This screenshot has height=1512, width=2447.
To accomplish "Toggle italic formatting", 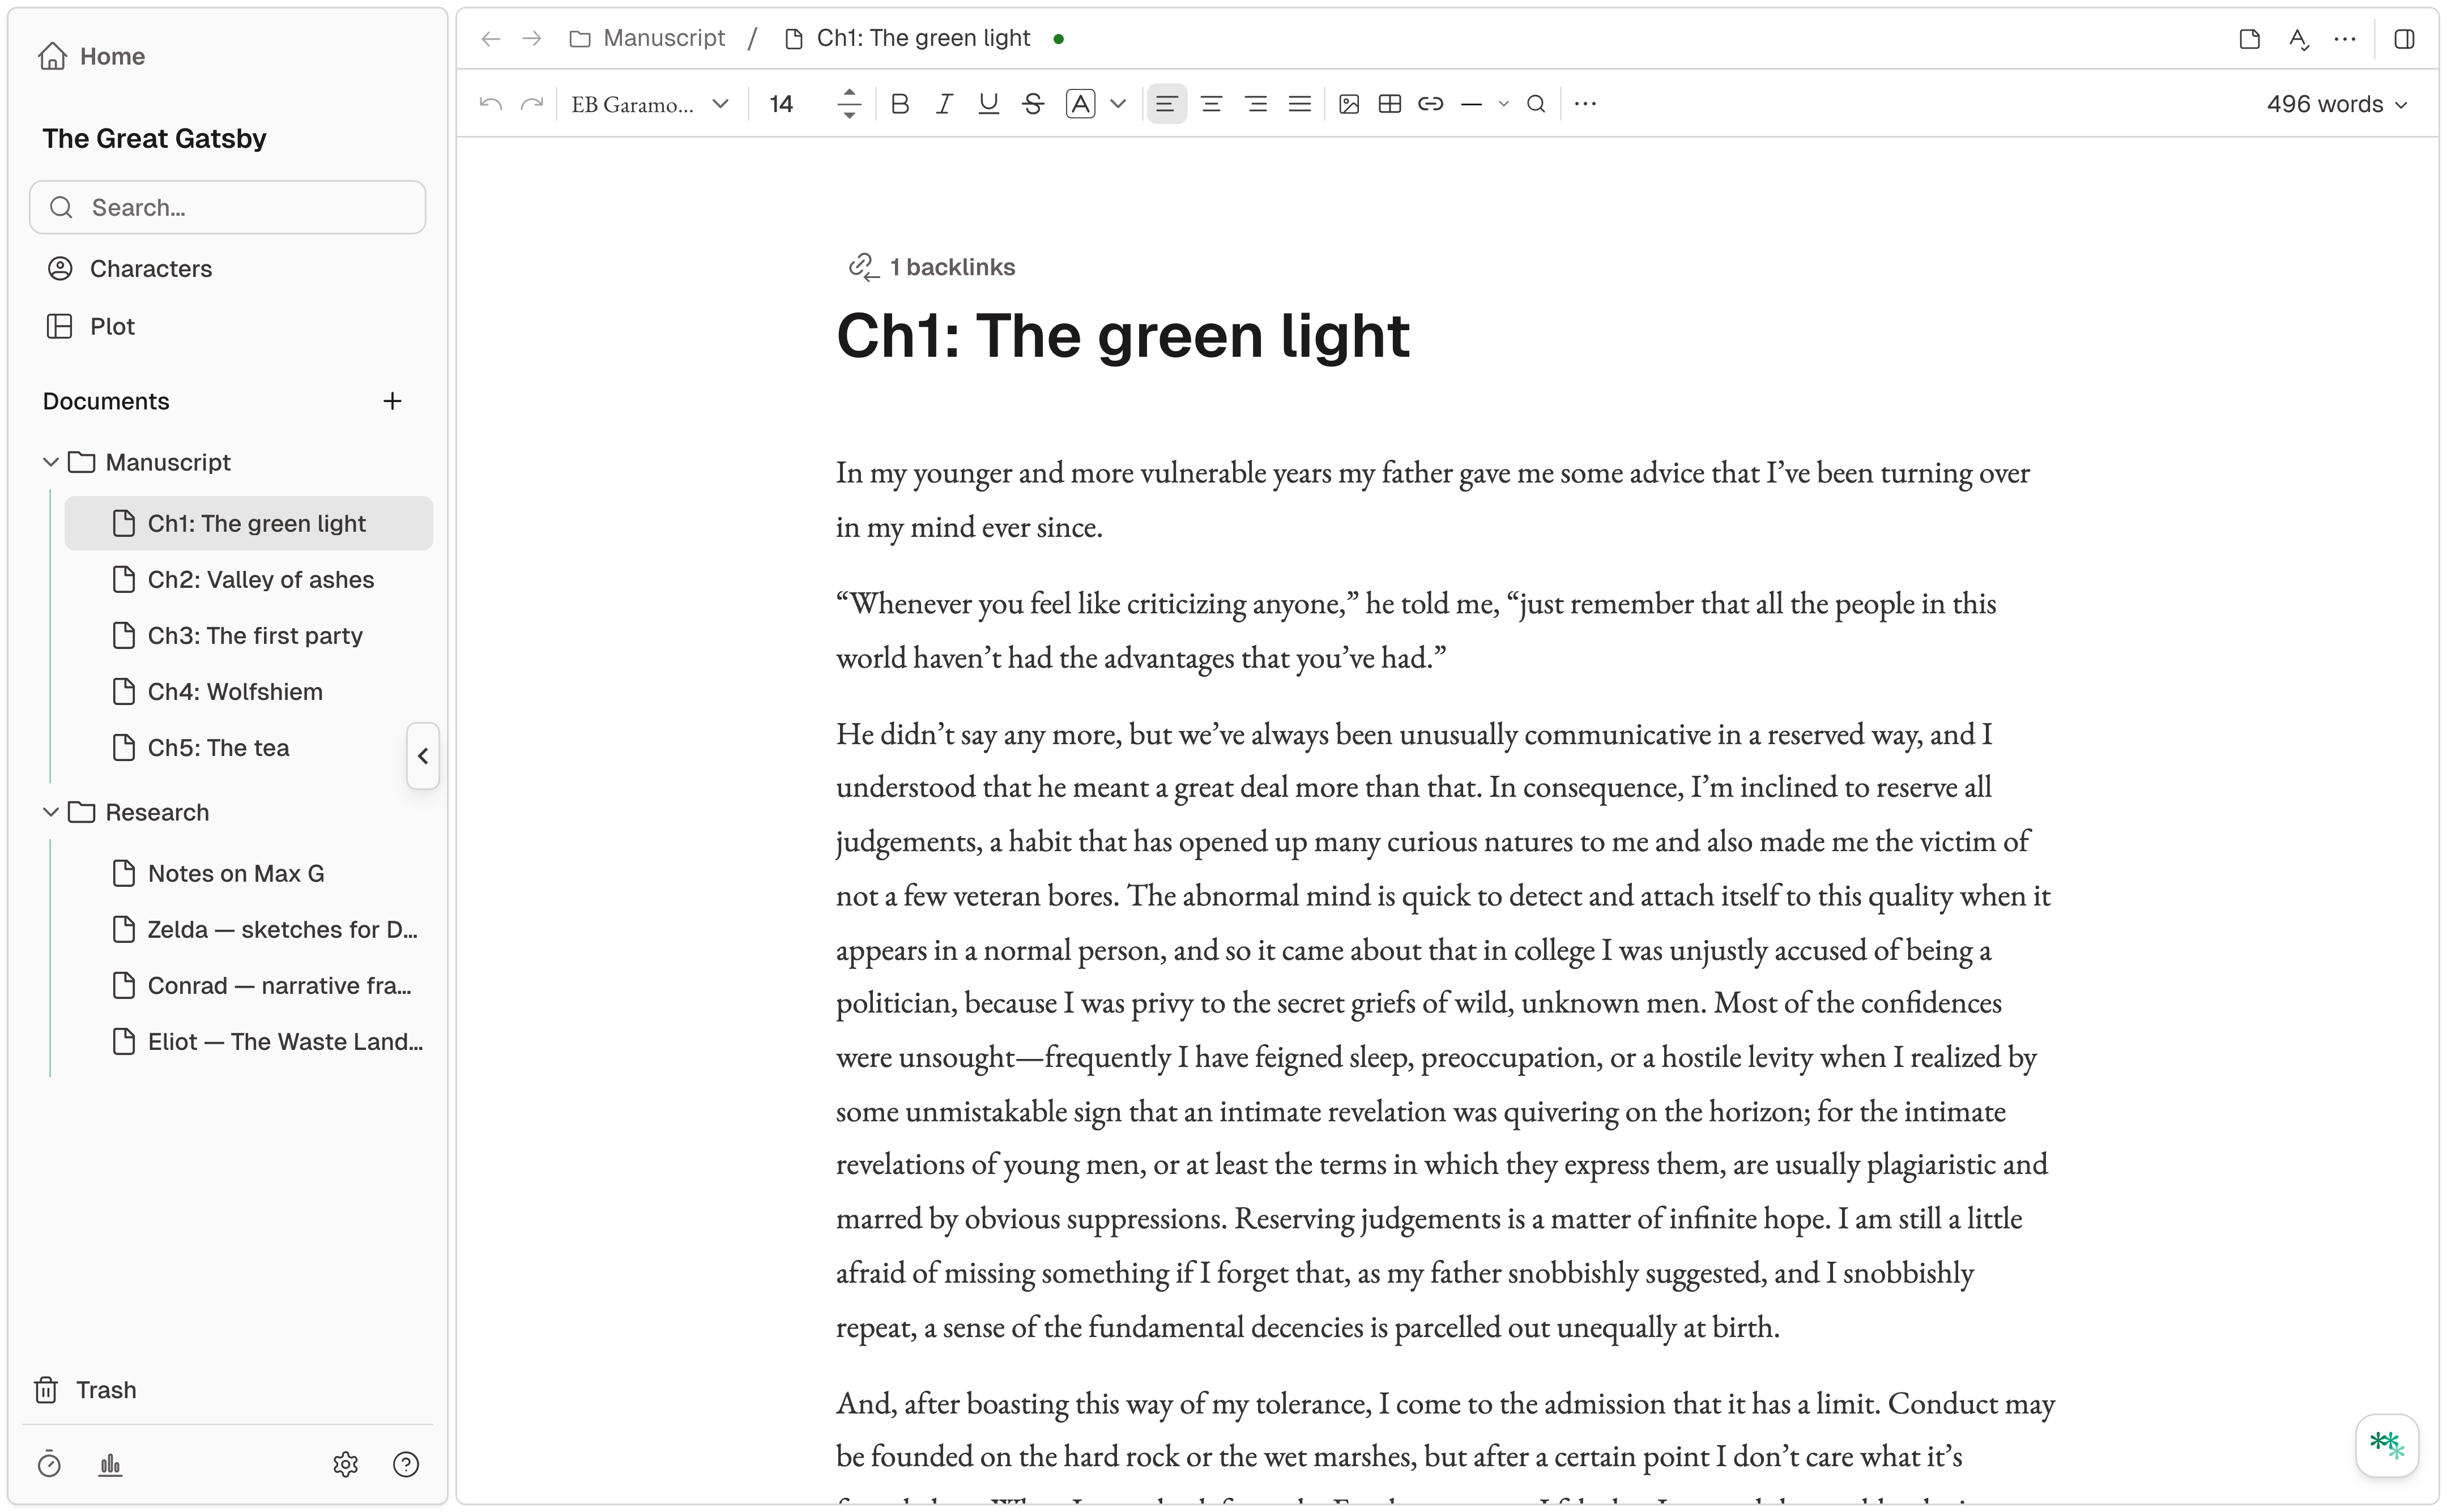I will tap(943, 103).
